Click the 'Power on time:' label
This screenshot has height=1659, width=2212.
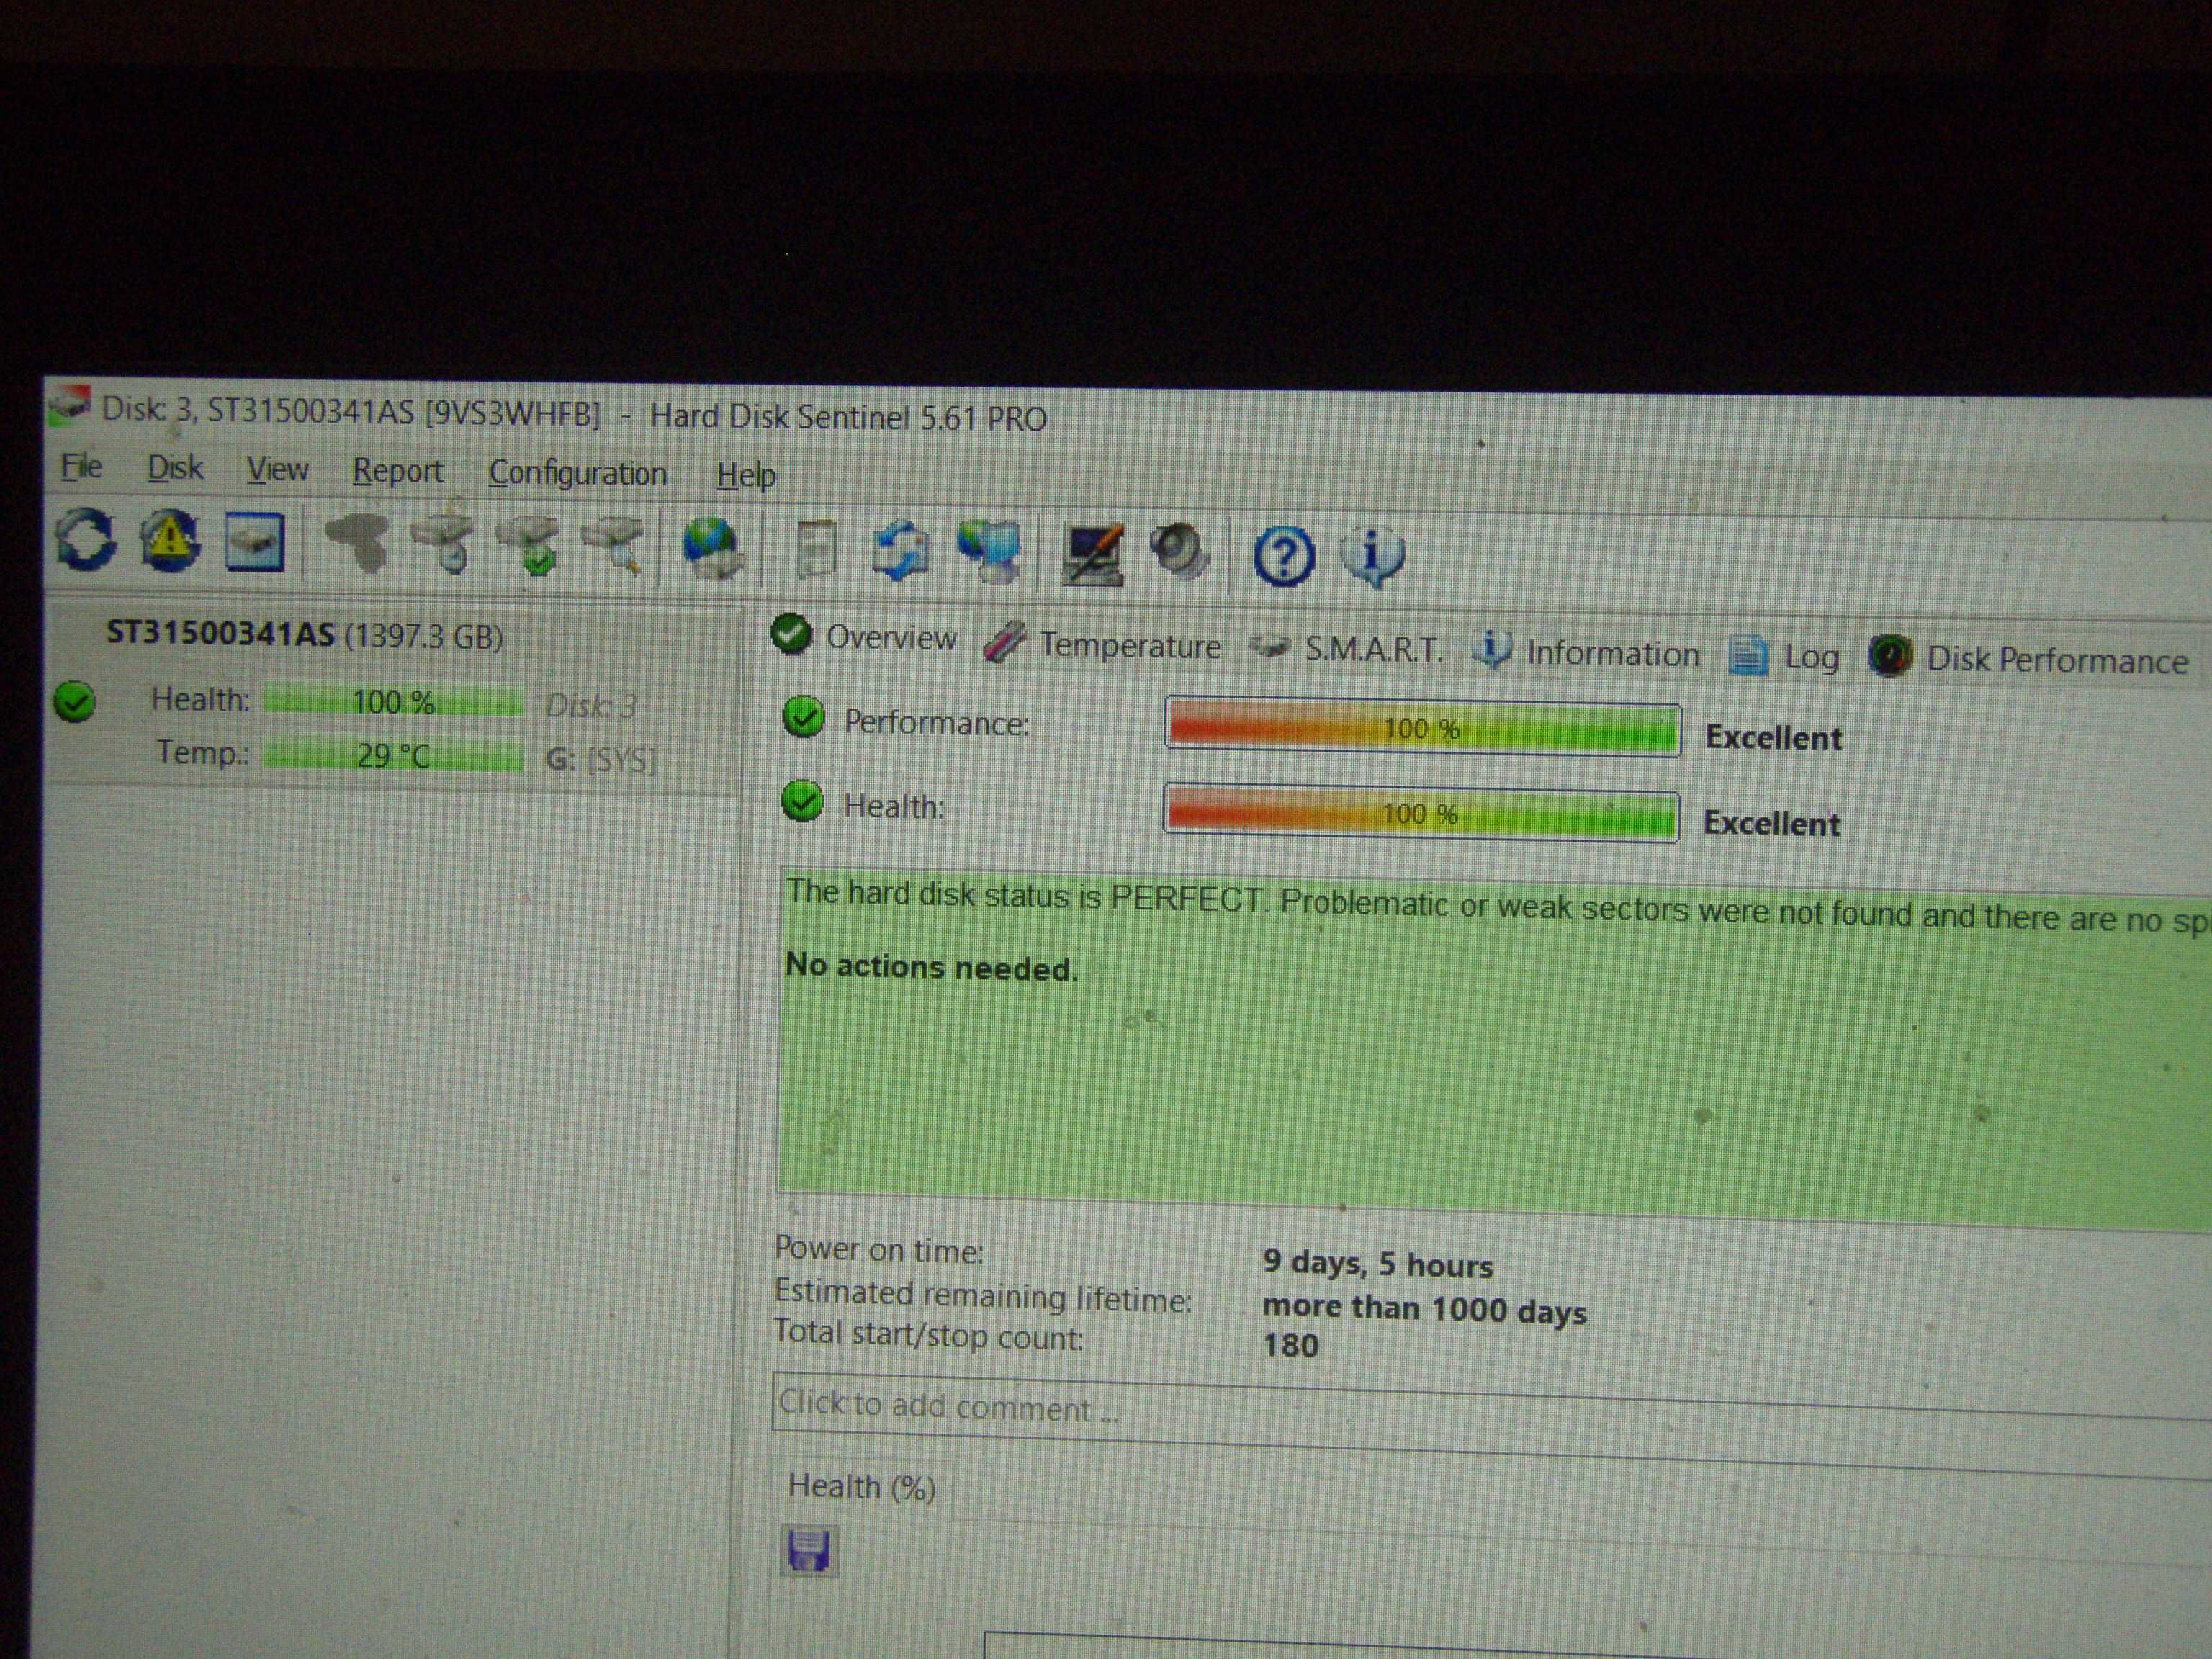[x=879, y=1249]
